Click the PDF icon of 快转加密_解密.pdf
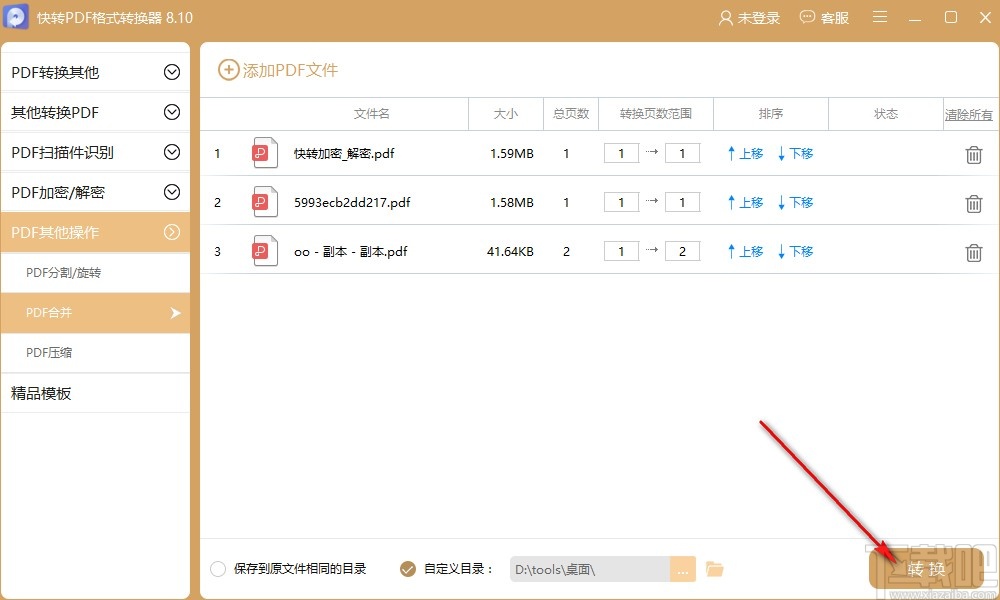This screenshot has width=1000, height=600. click(264, 153)
